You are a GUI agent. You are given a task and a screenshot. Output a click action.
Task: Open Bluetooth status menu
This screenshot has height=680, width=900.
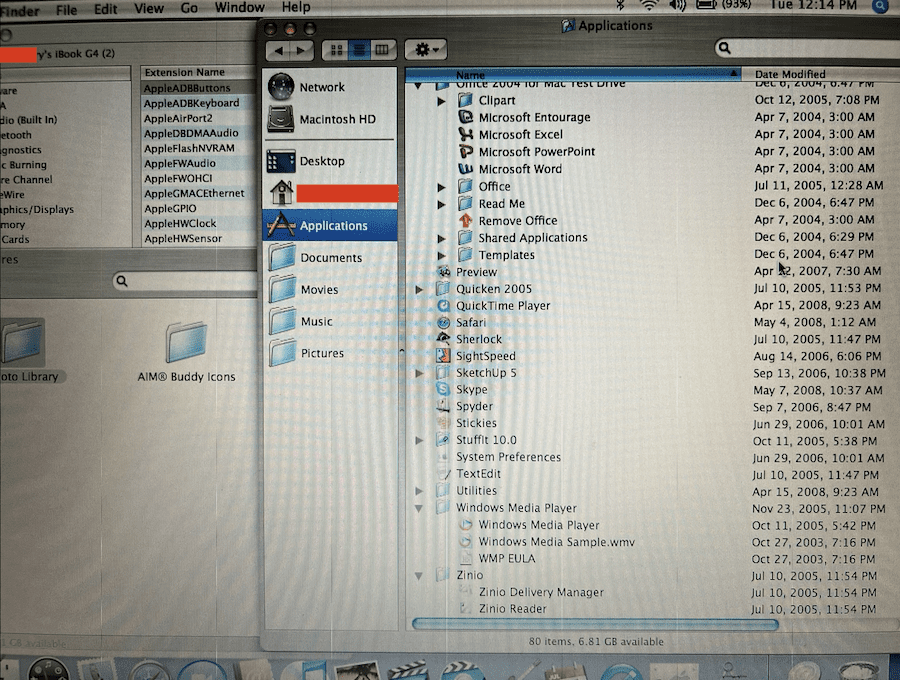[x=620, y=5]
